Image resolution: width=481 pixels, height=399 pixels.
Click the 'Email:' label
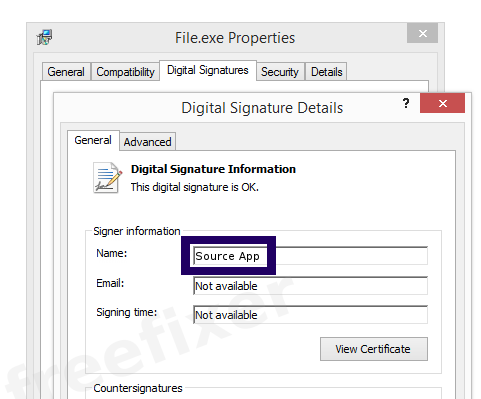110,283
